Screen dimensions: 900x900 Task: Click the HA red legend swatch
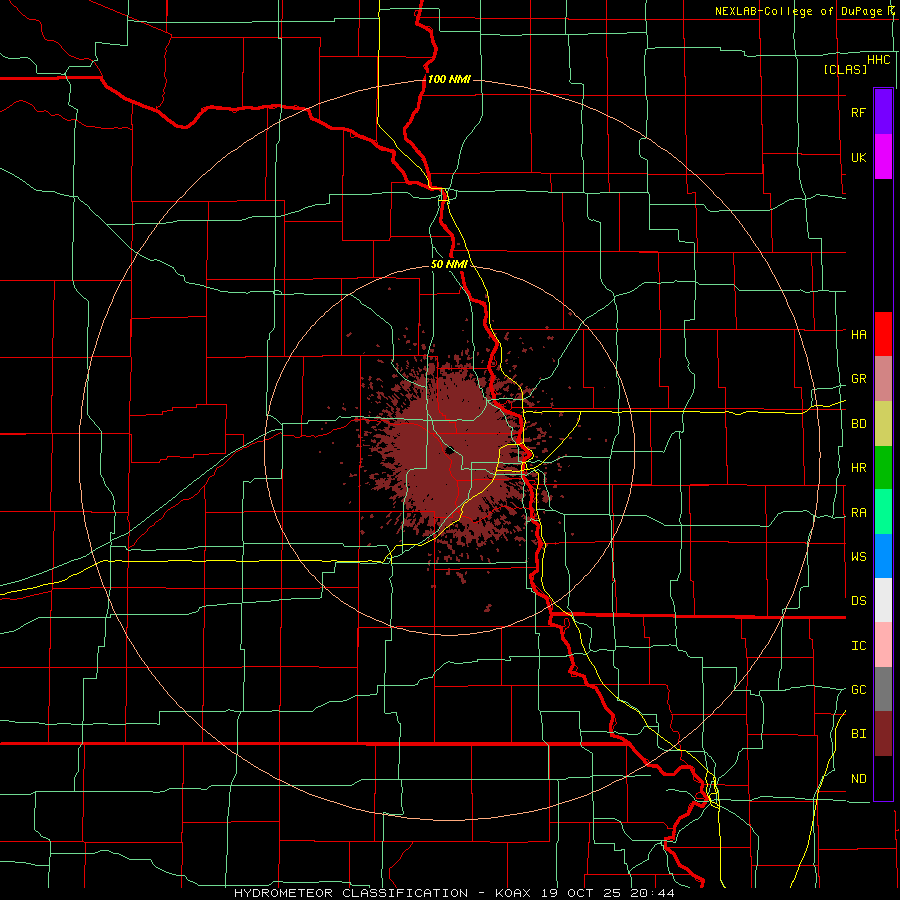click(883, 334)
